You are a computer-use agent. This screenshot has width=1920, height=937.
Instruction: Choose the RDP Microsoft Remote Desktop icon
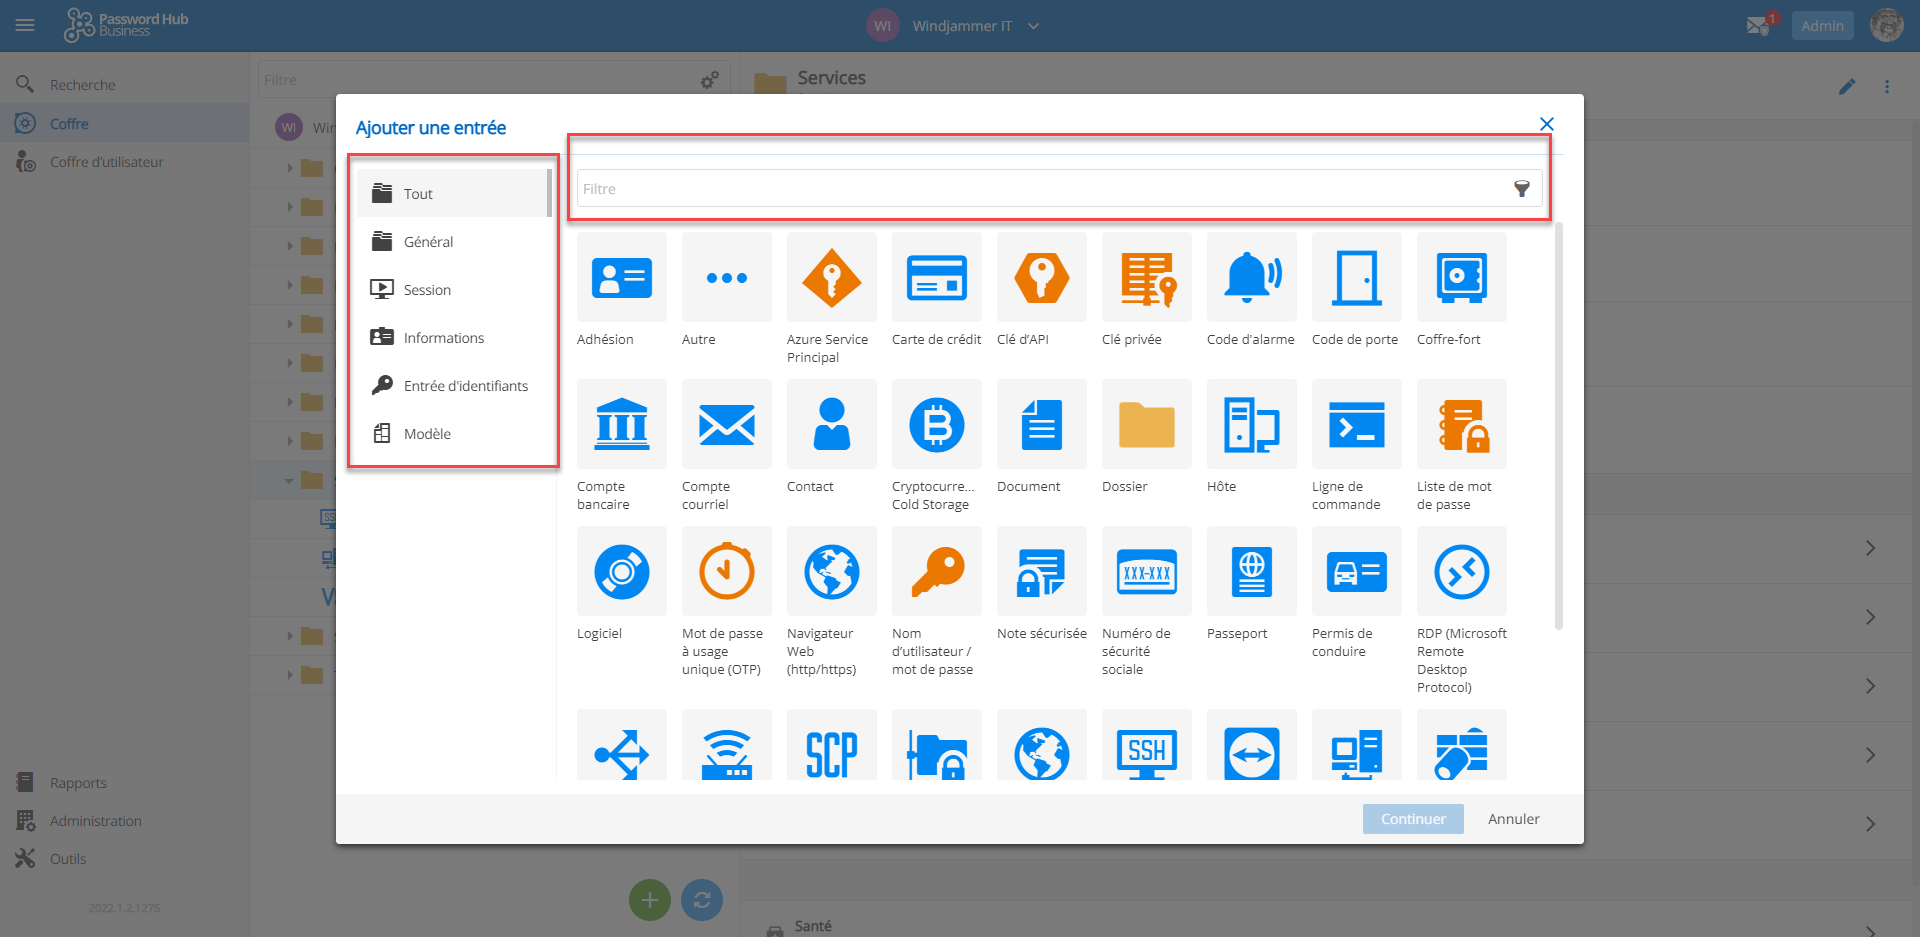coord(1461,571)
